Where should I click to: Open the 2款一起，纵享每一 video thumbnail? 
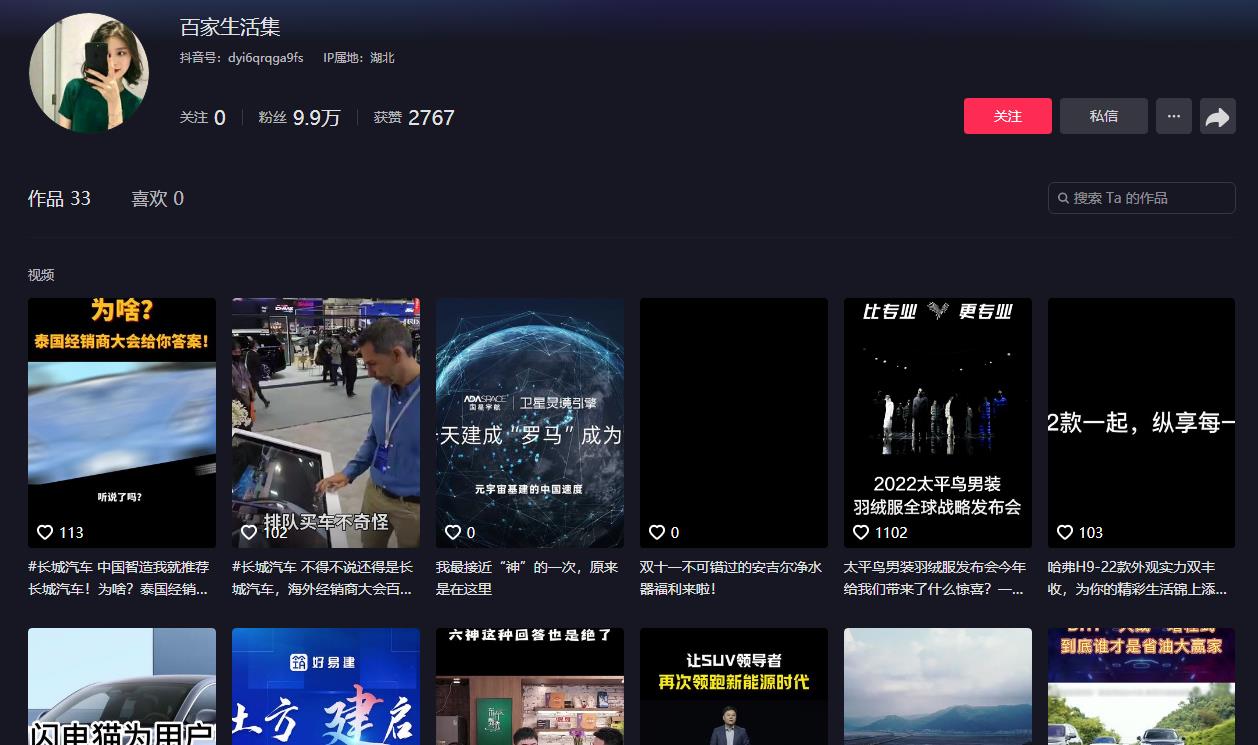1142,423
